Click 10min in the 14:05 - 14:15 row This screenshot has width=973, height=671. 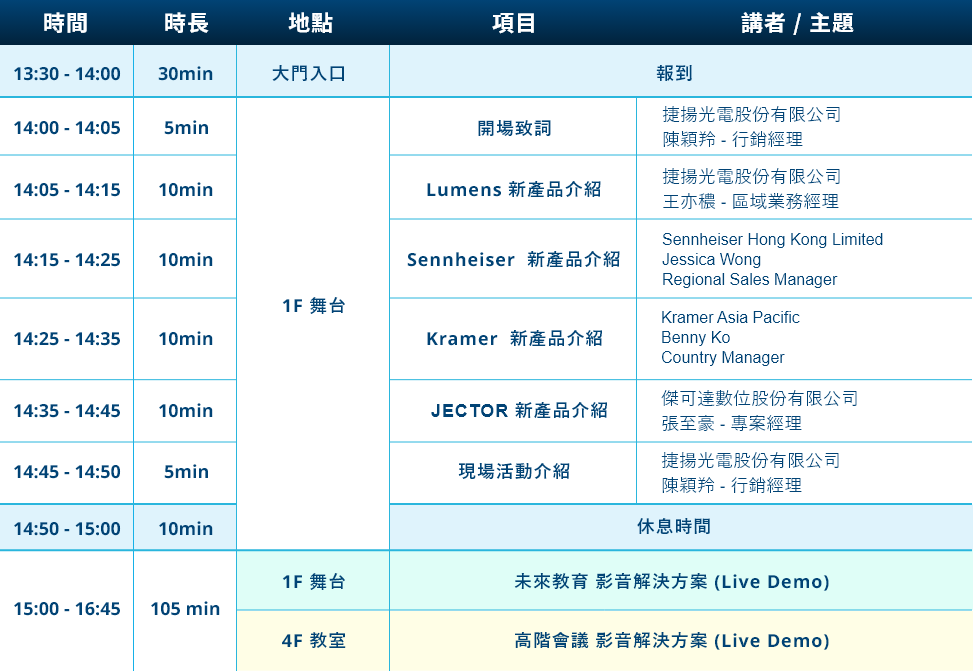pos(186,189)
